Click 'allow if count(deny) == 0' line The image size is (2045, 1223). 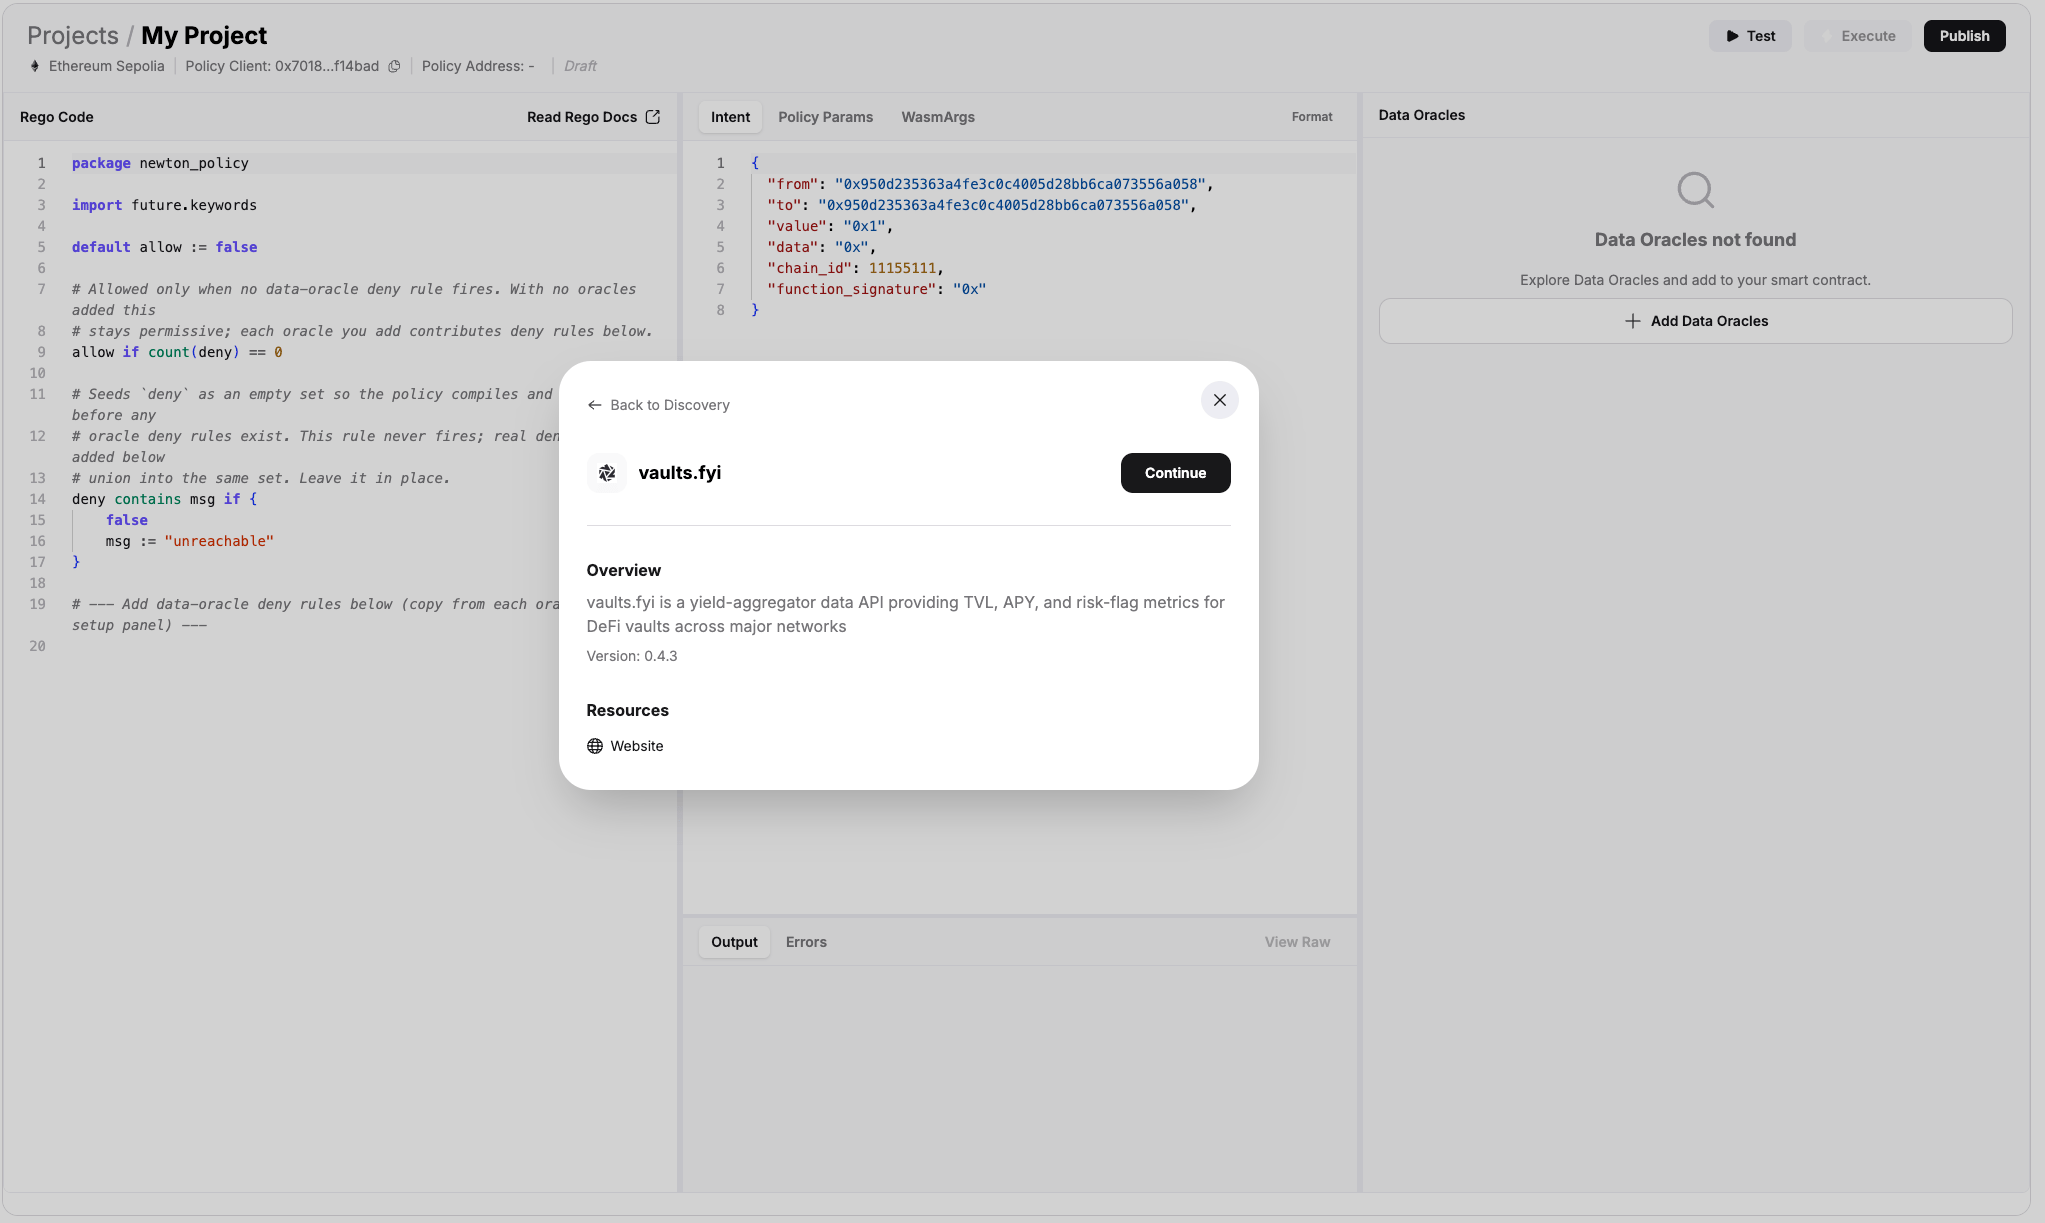[x=177, y=352]
